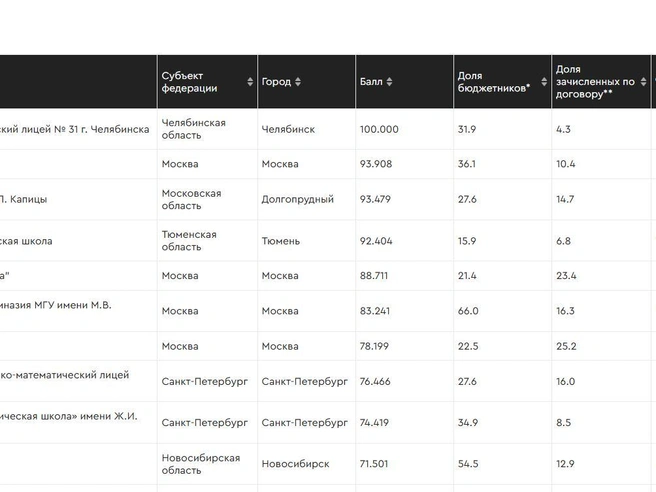This screenshot has height=492, width=656.
Task: Click name ending математический лицей
Action: [x=64, y=375]
